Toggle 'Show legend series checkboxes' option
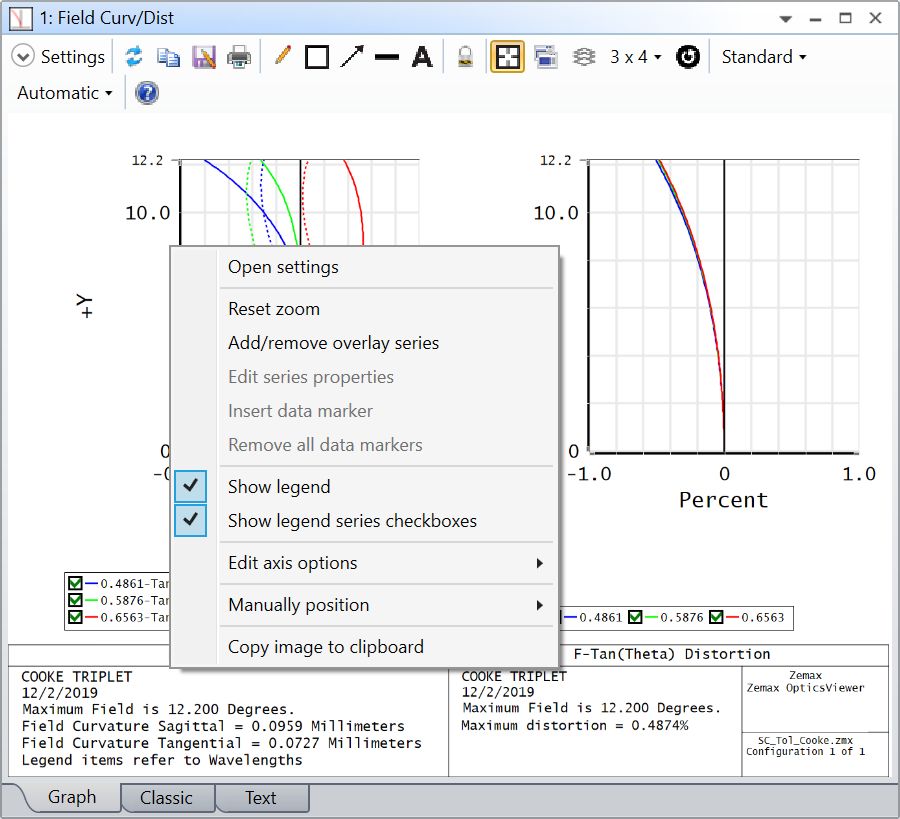 coord(352,521)
